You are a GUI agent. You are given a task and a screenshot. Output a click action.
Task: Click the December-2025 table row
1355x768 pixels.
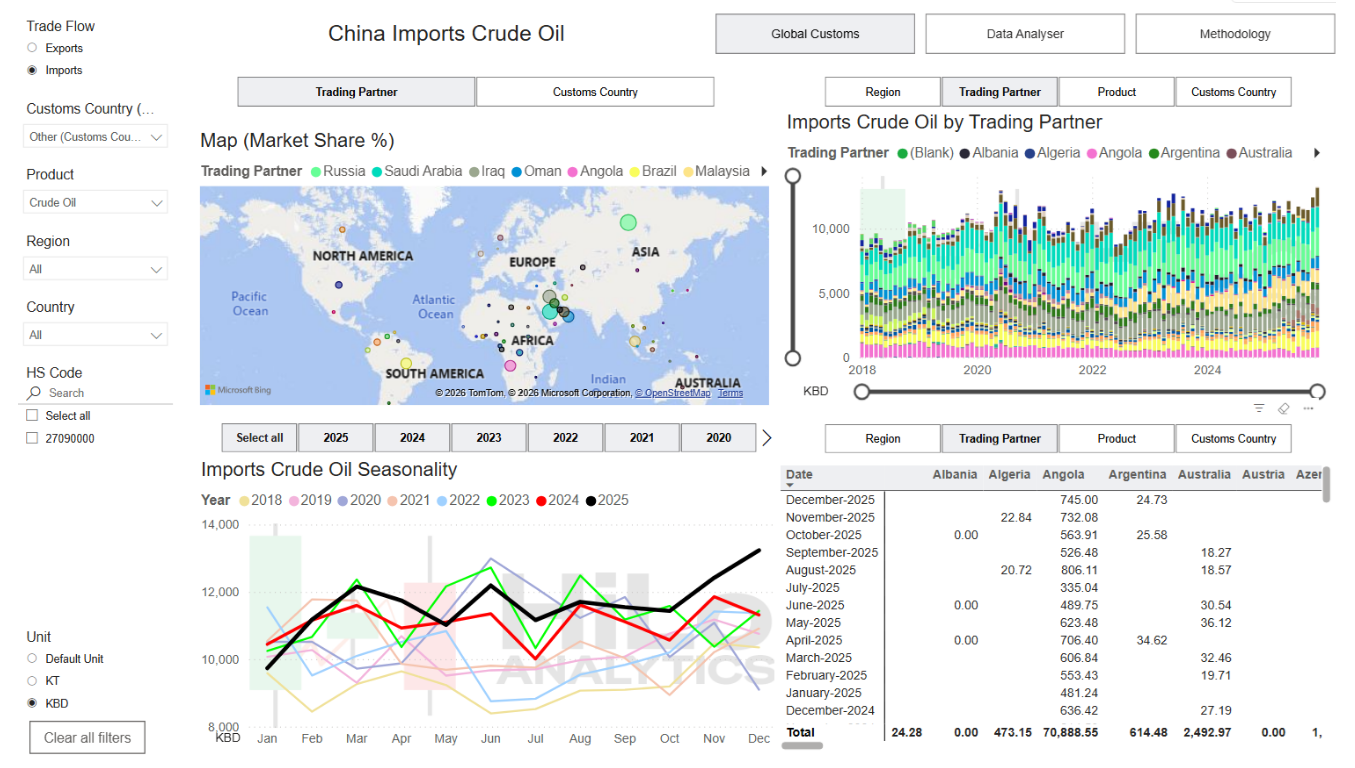(x=1052, y=500)
